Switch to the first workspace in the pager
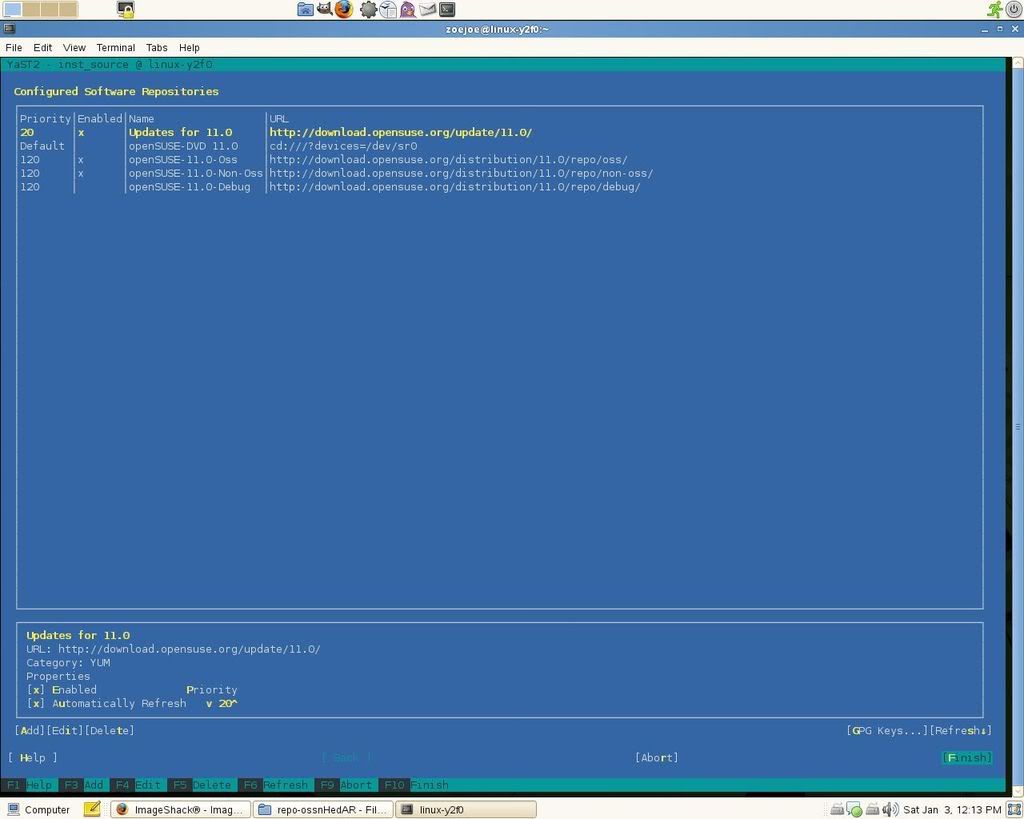Image resolution: width=1024 pixels, height=819 pixels. pyautogui.click(x=12, y=9)
